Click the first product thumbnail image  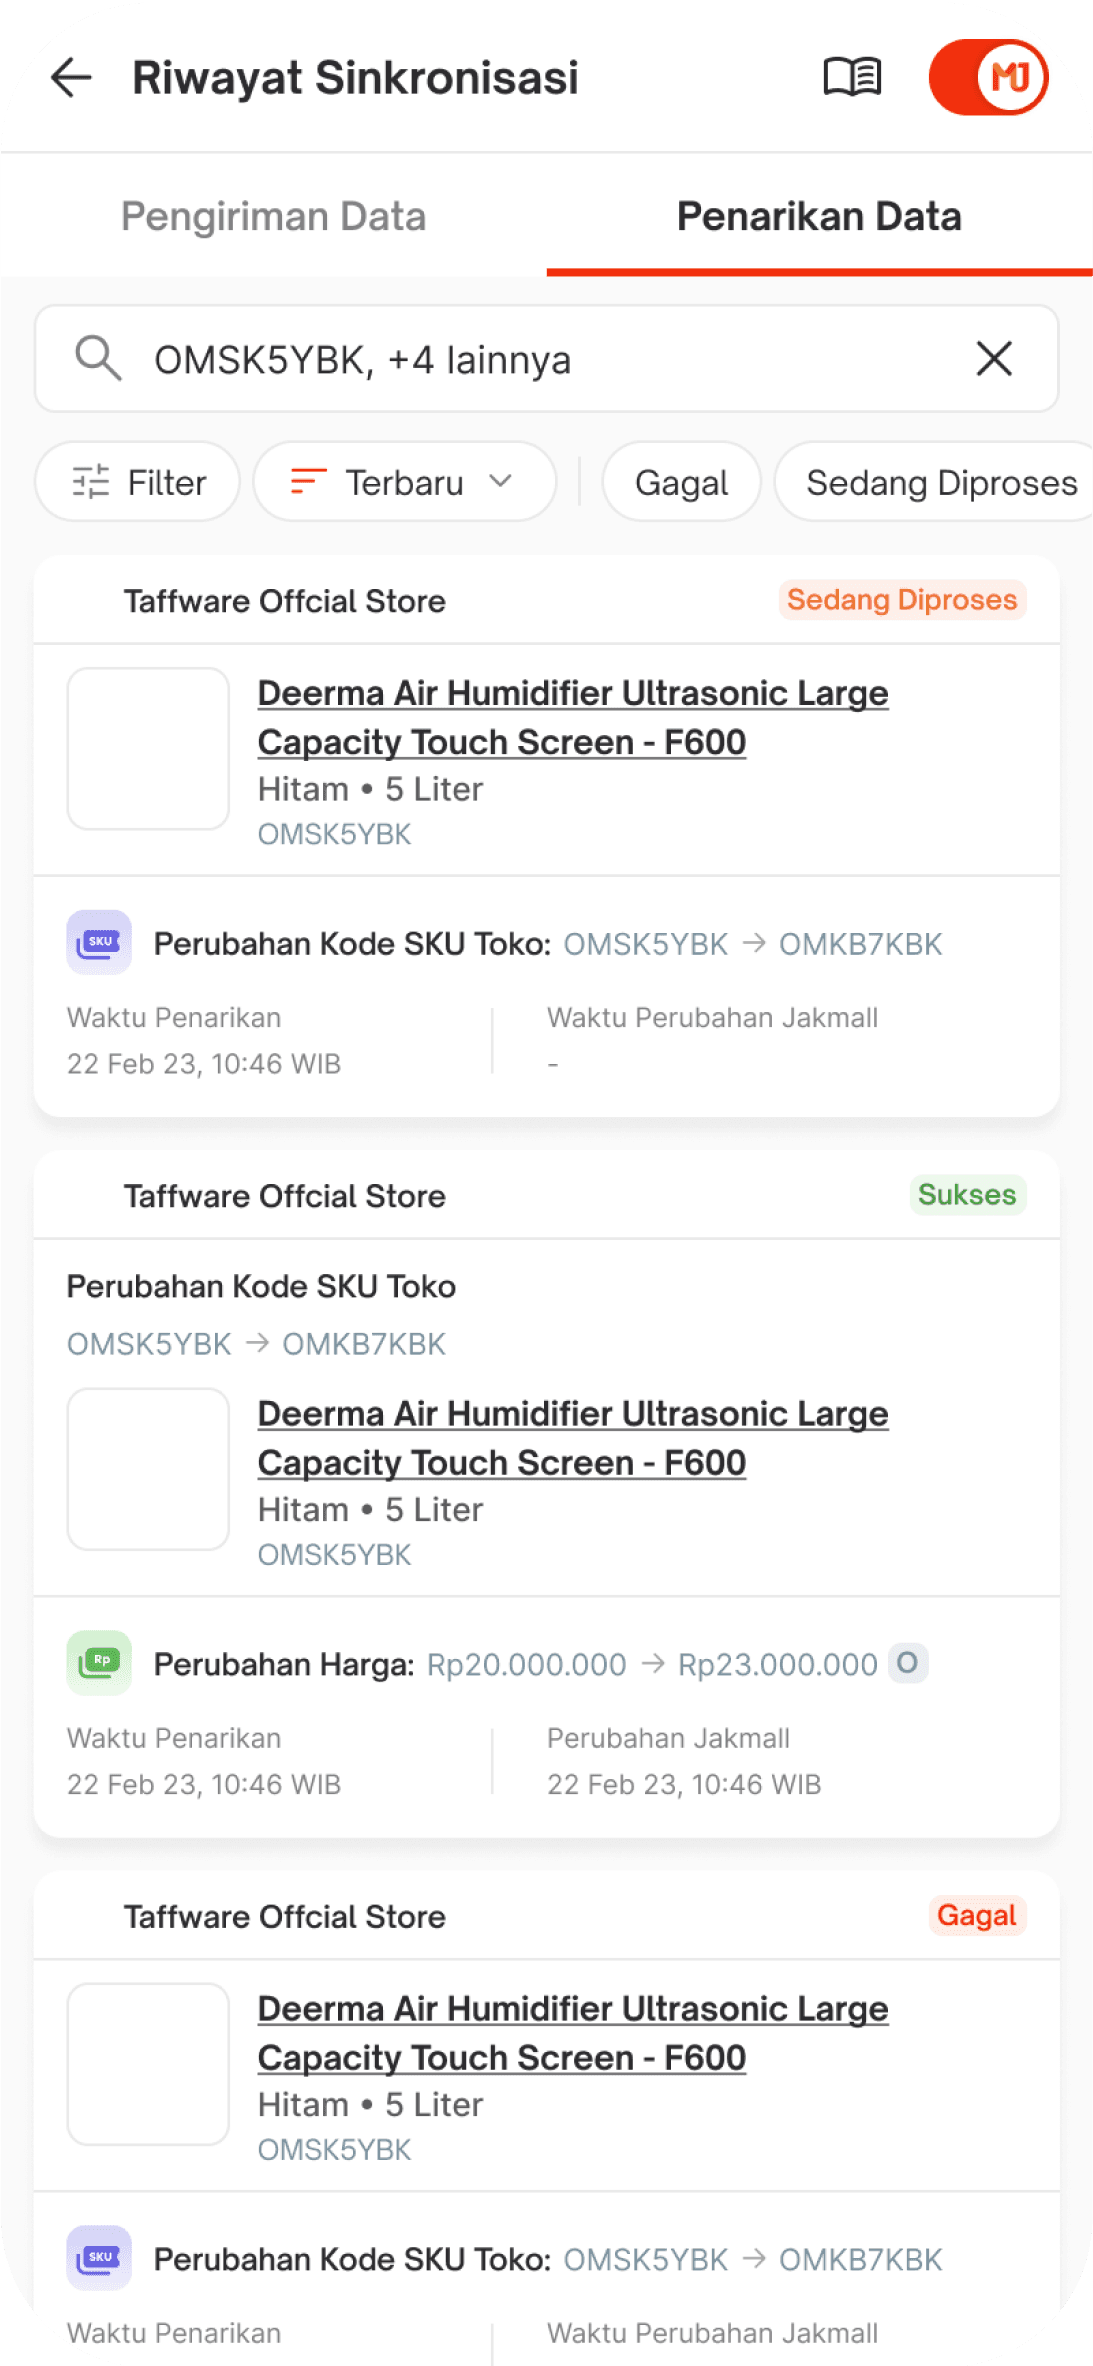tap(148, 748)
